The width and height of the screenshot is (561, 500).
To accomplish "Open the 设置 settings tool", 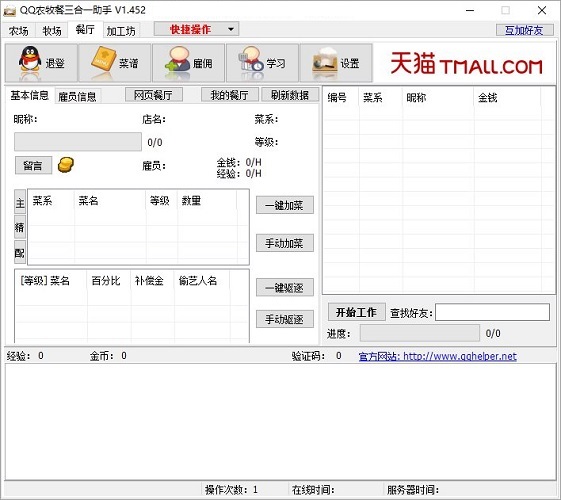I will pyautogui.click(x=336, y=63).
